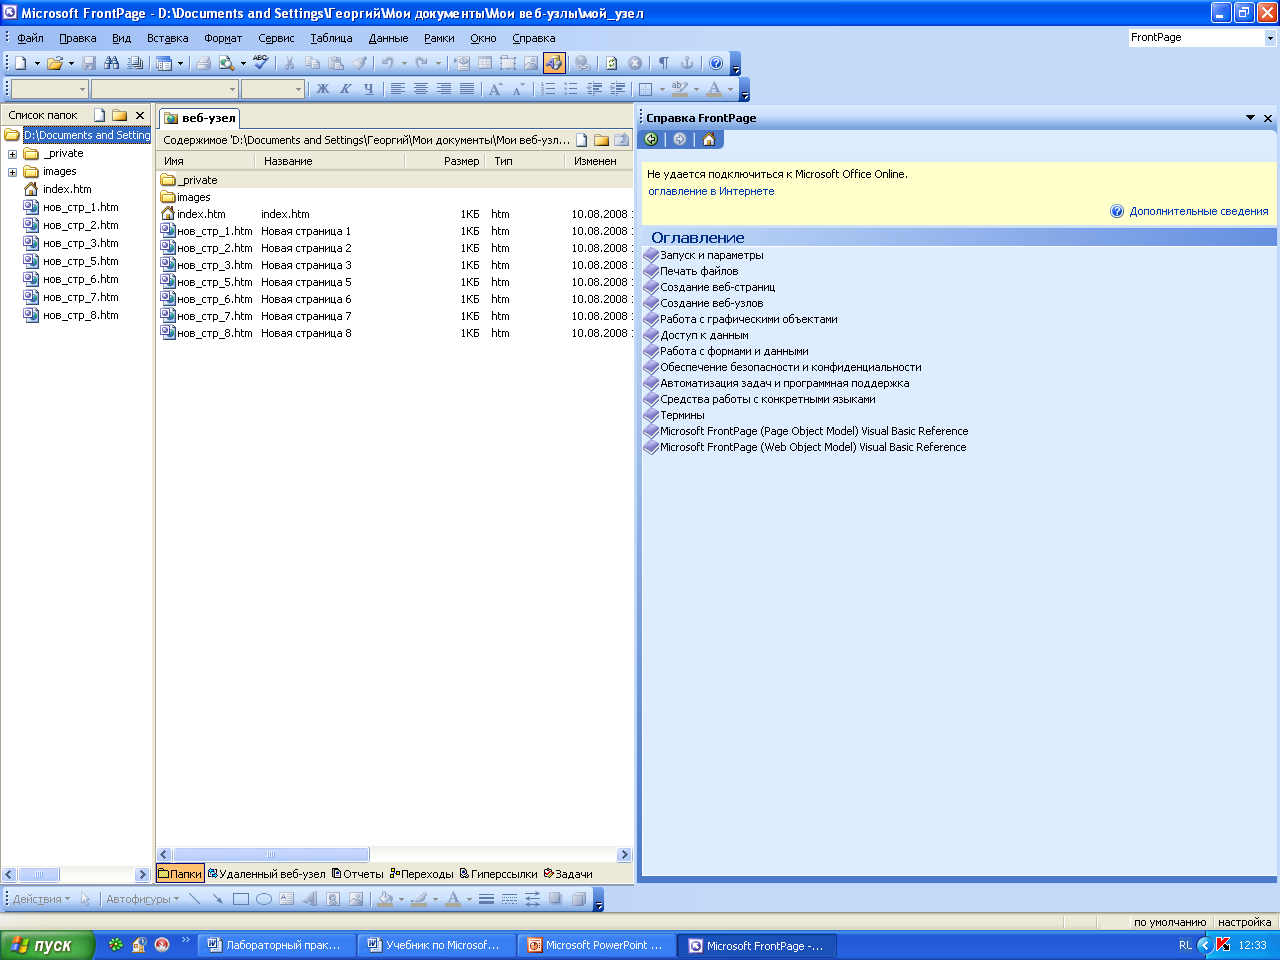Click the Insert Picture from file icon
The image size is (1280, 960).
click(x=531, y=63)
